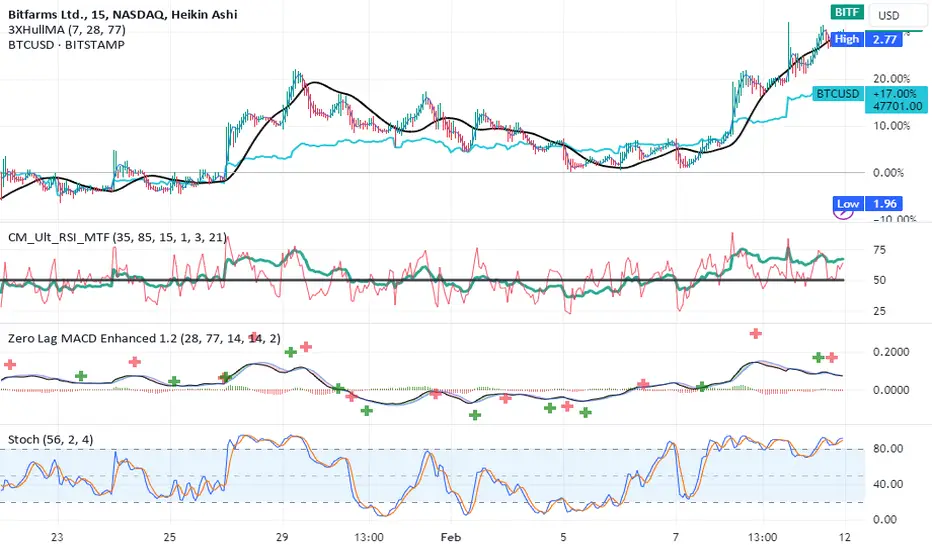Click the date label 5 on time axis

563,537
